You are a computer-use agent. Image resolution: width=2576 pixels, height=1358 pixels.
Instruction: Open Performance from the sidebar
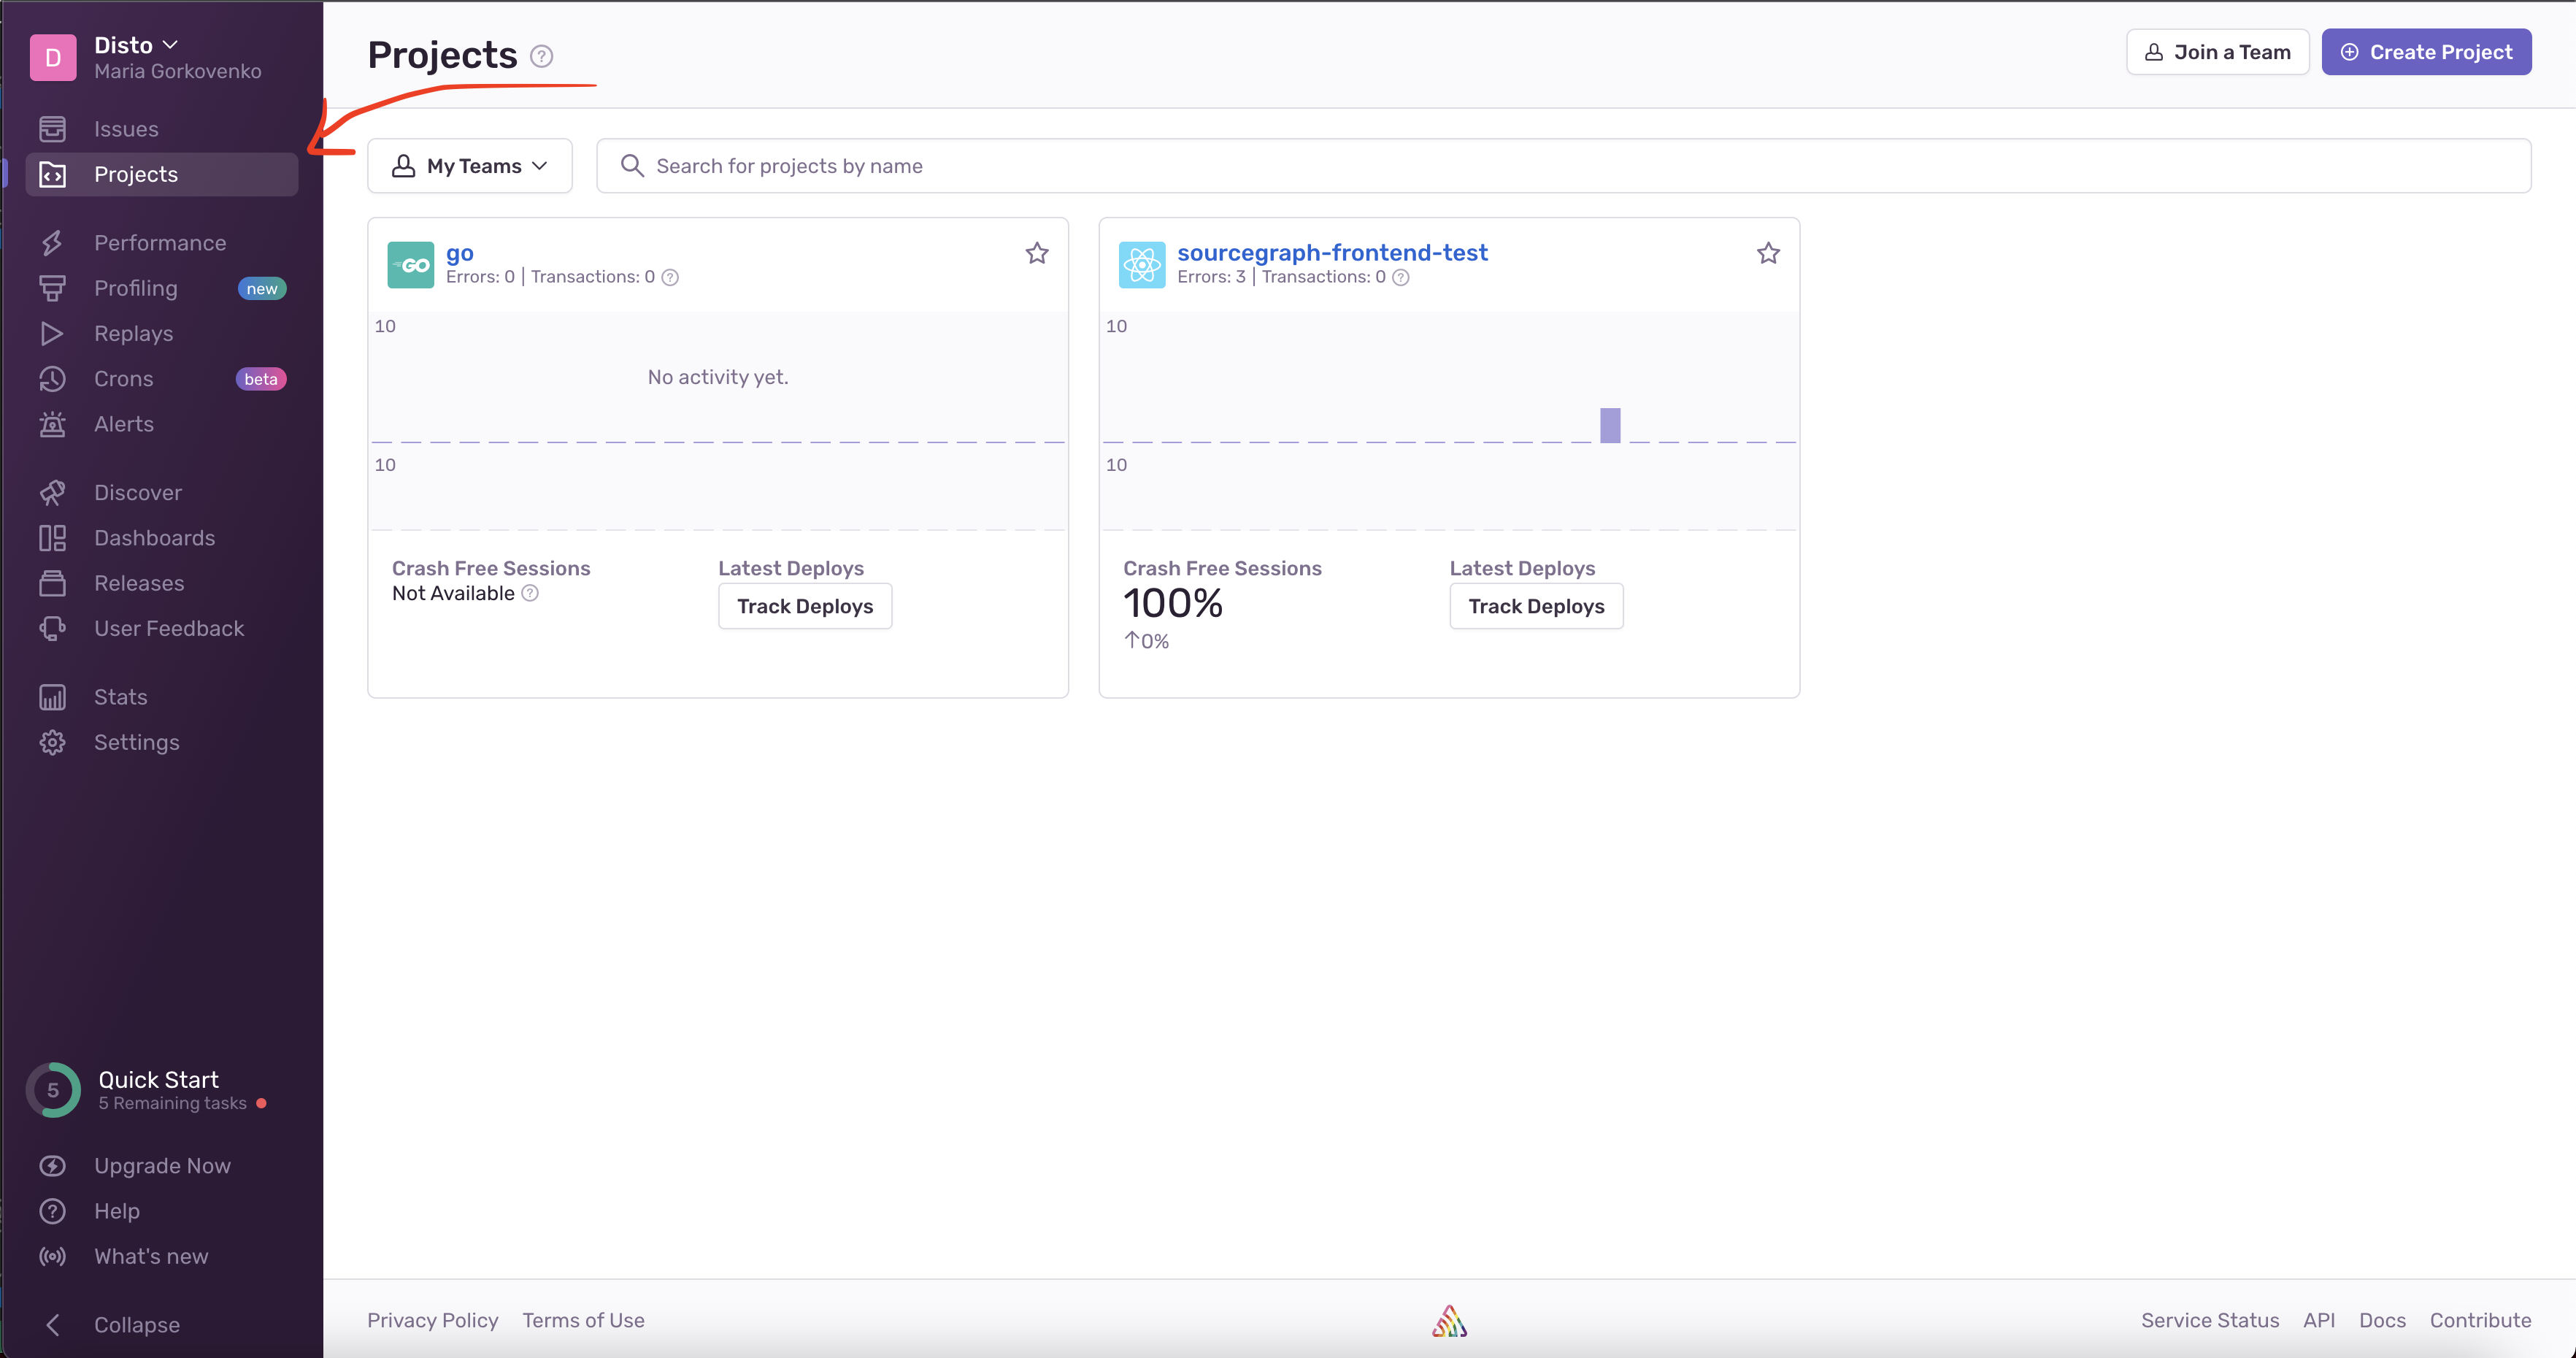click(160, 243)
